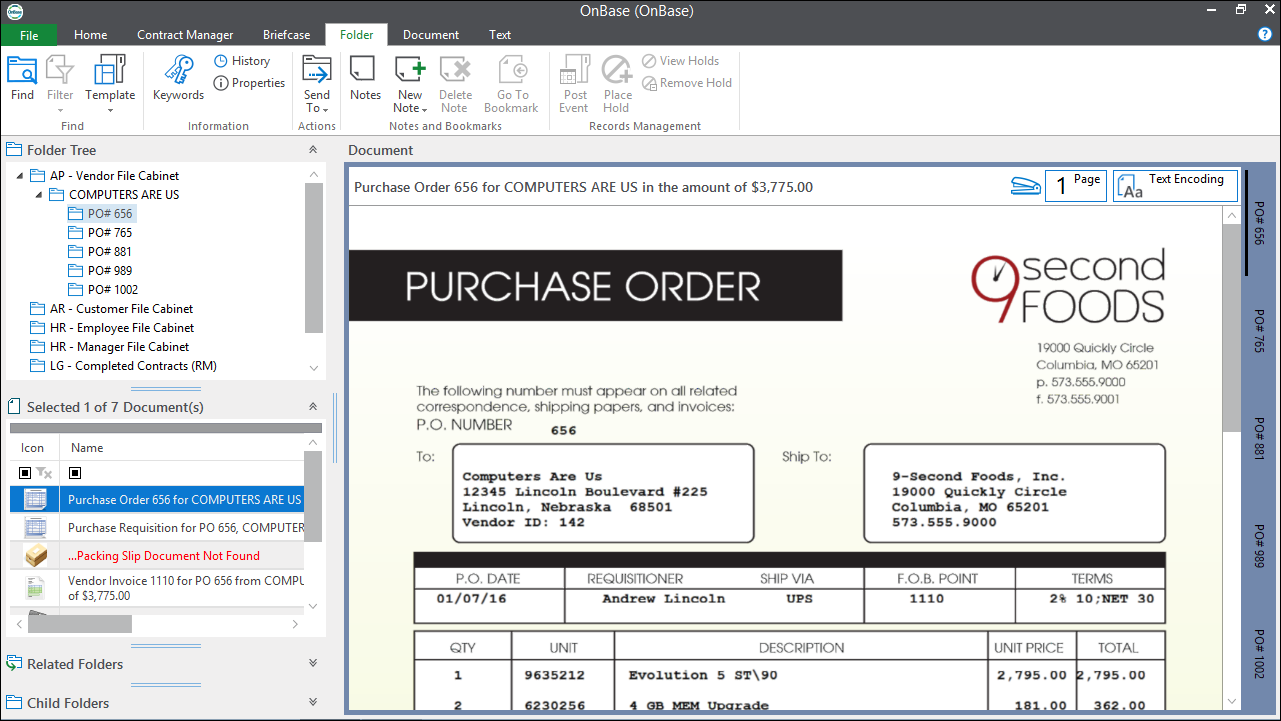Image resolution: width=1281 pixels, height=721 pixels.
Task: Switch to the Home tab
Action: tap(90, 35)
